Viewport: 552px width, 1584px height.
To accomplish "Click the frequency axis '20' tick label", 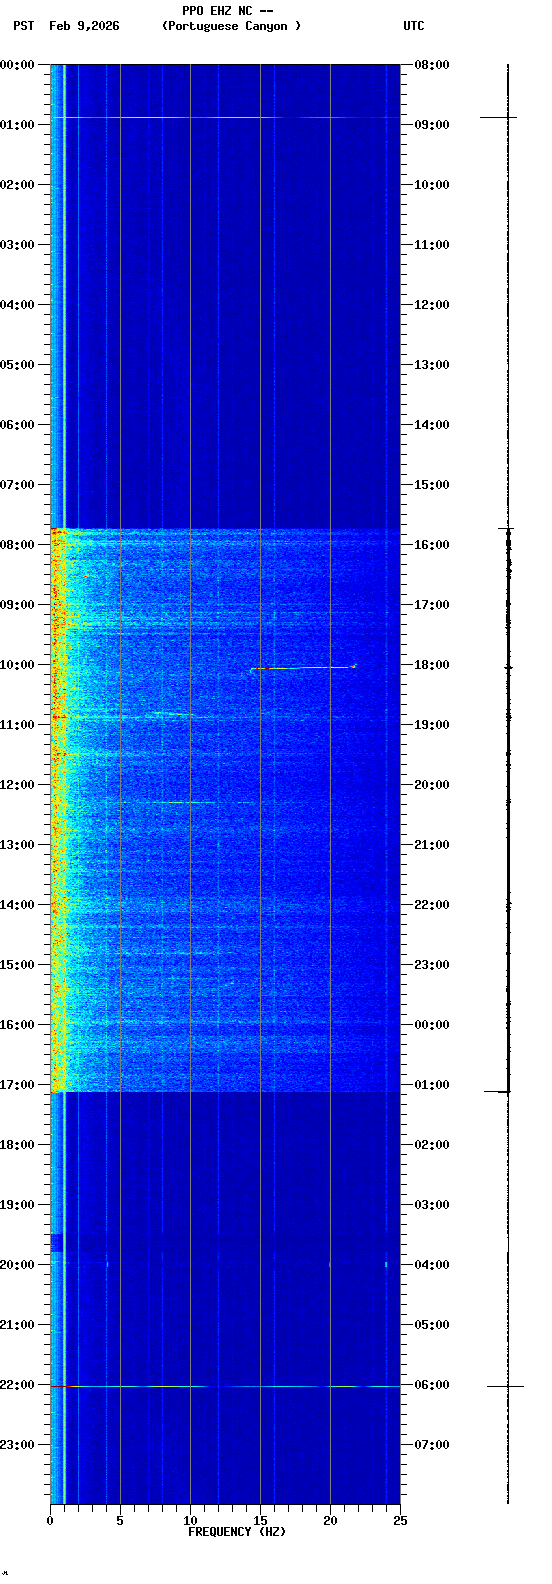I will click(x=330, y=1521).
